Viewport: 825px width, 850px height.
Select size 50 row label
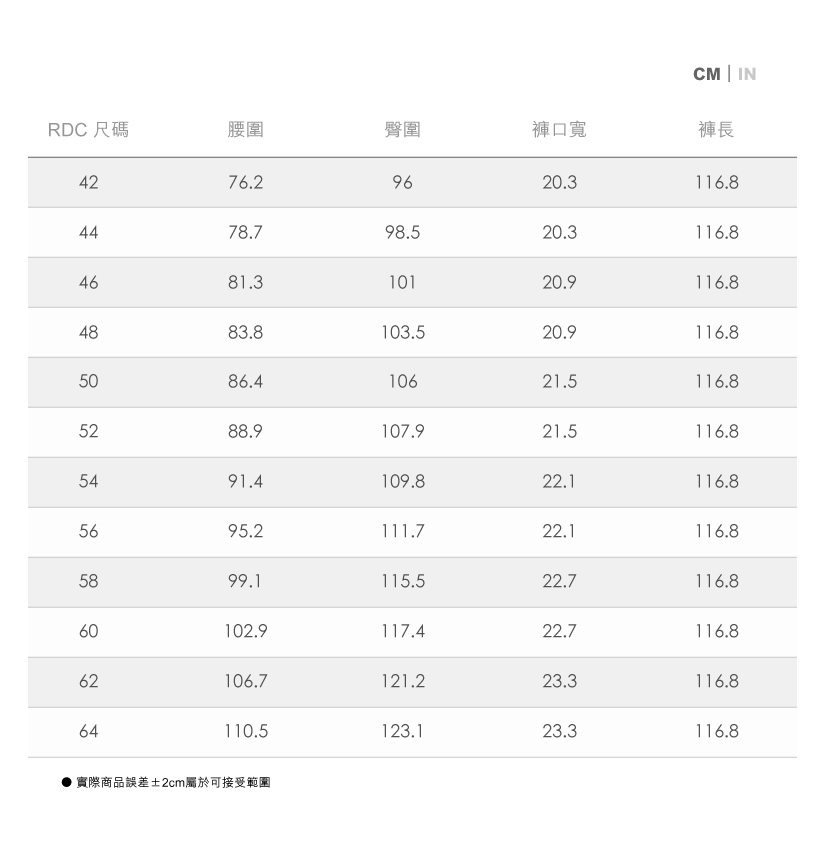point(89,382)
